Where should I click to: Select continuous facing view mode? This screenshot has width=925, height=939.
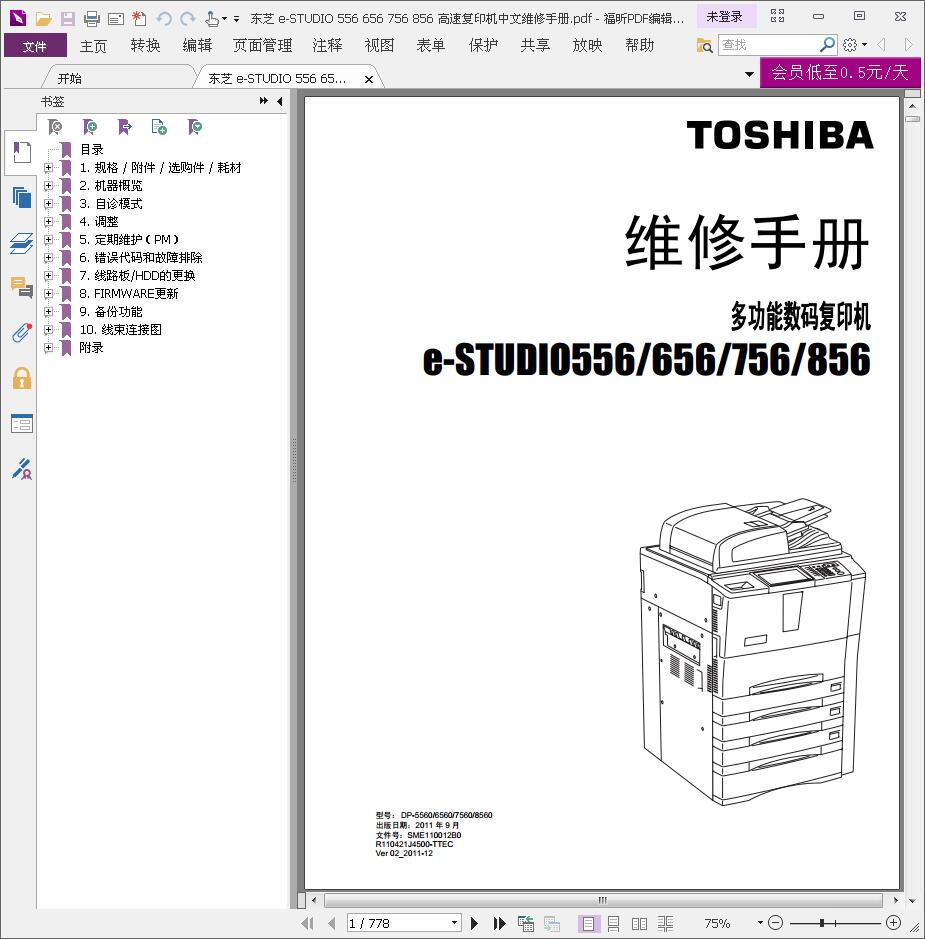[665, 923]
